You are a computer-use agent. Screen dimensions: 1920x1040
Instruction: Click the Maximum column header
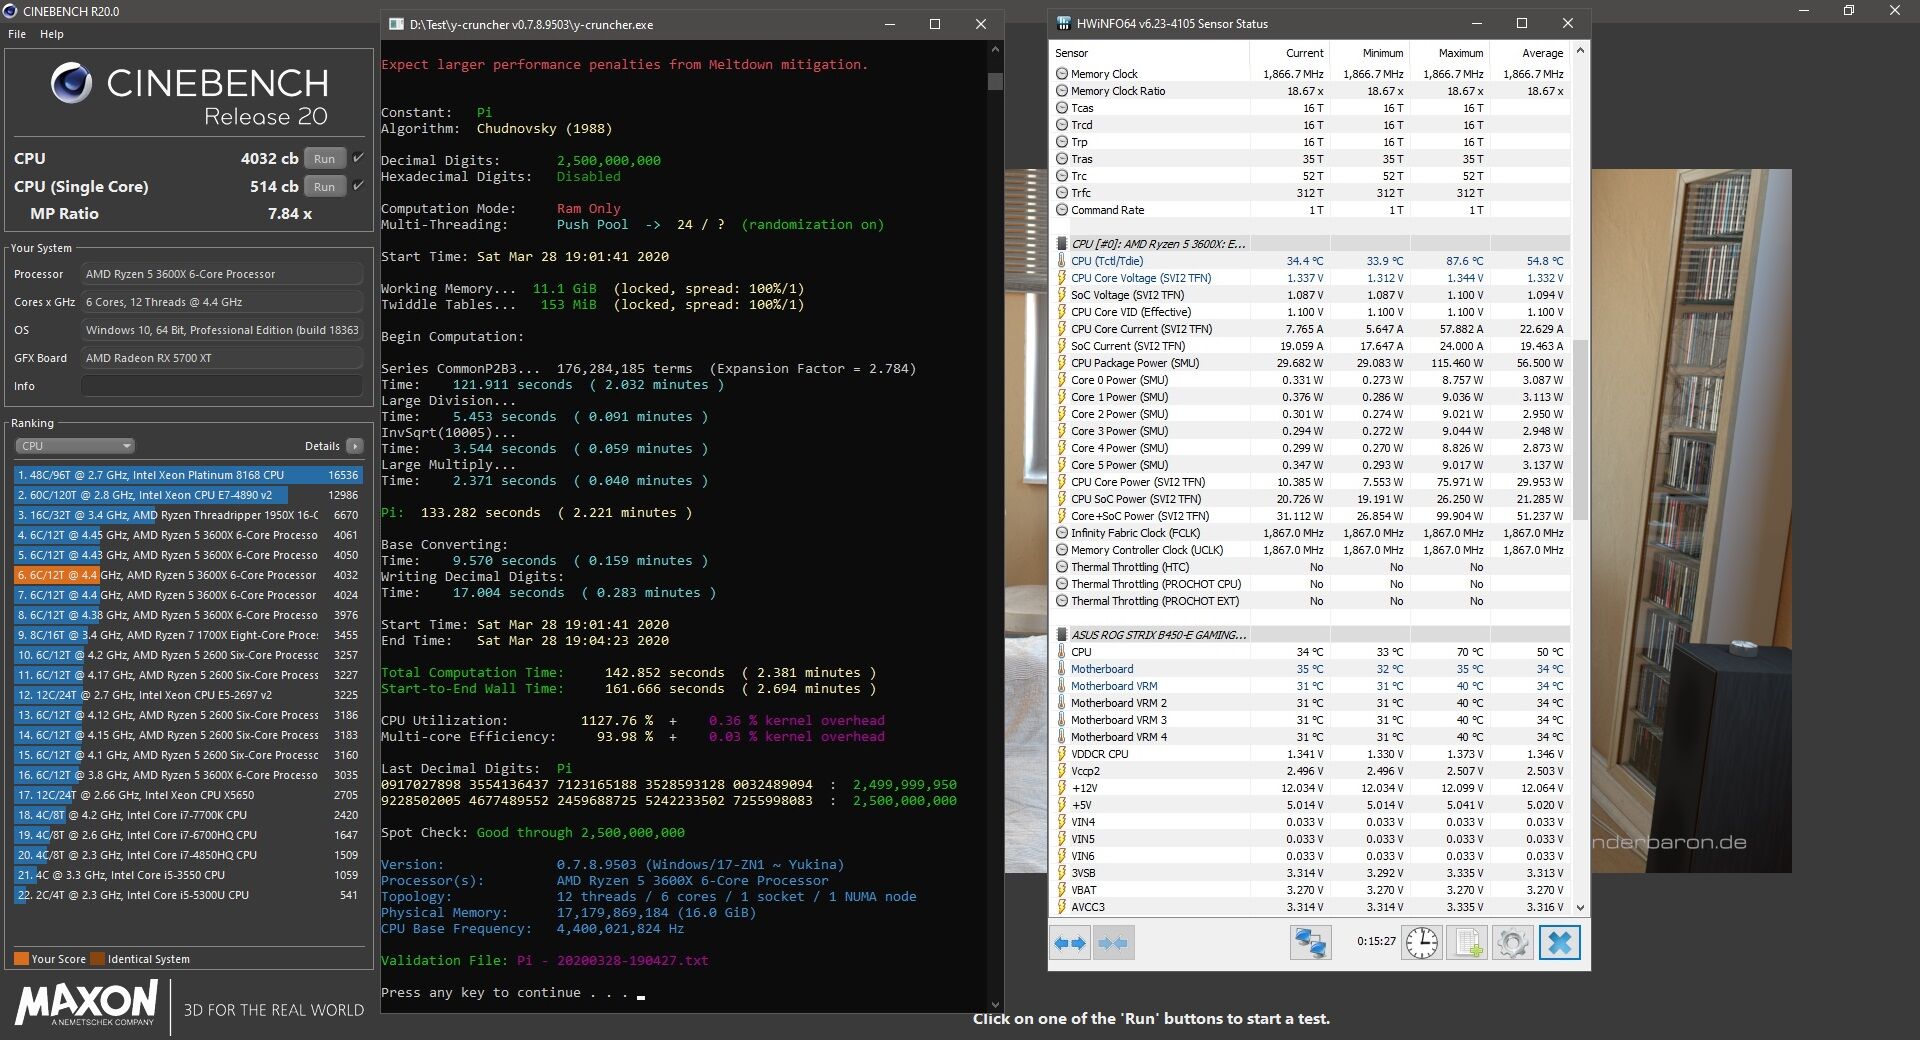[1448, 53]
